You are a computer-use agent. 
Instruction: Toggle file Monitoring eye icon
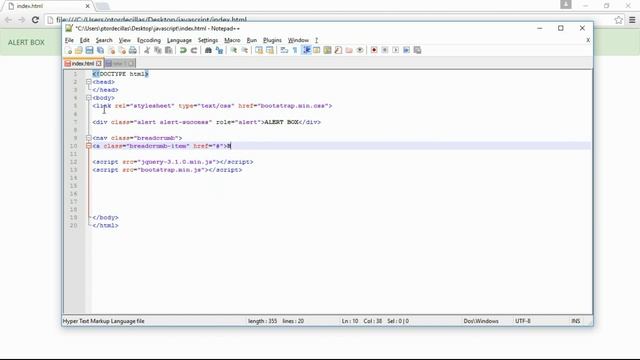click(x=360, y=50)
